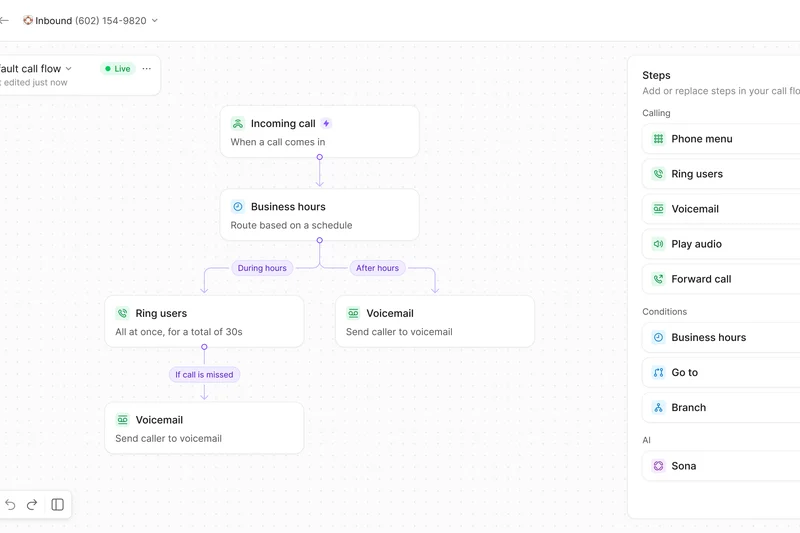This screenshot has height=533, width=800.
Task: Pick the Play audio step
Action: 720,244
